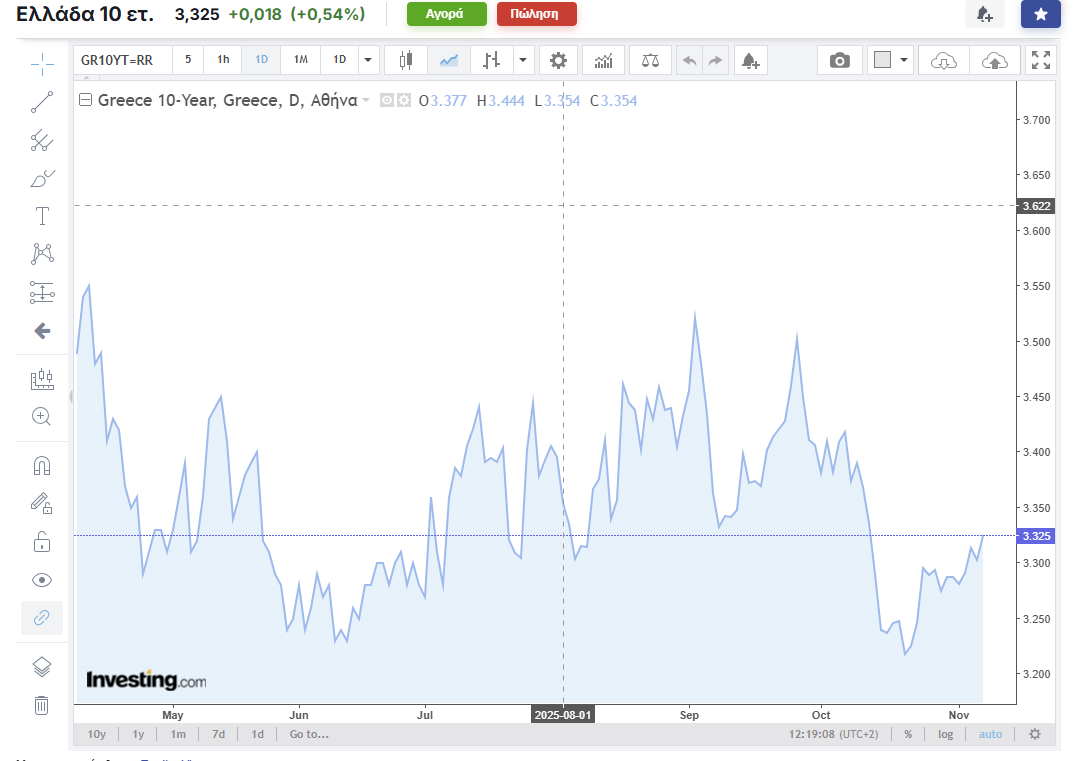Open chart settings gear icon

(558, 60)
